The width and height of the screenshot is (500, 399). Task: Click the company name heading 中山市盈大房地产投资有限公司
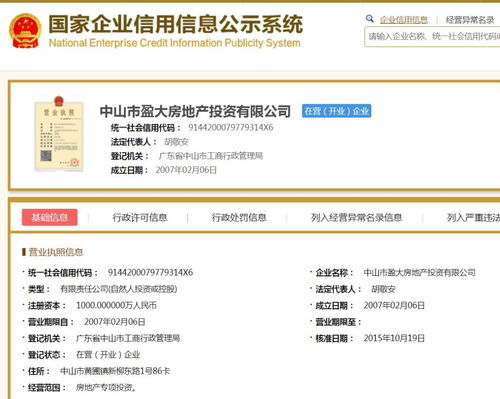(x=195, y=111)
